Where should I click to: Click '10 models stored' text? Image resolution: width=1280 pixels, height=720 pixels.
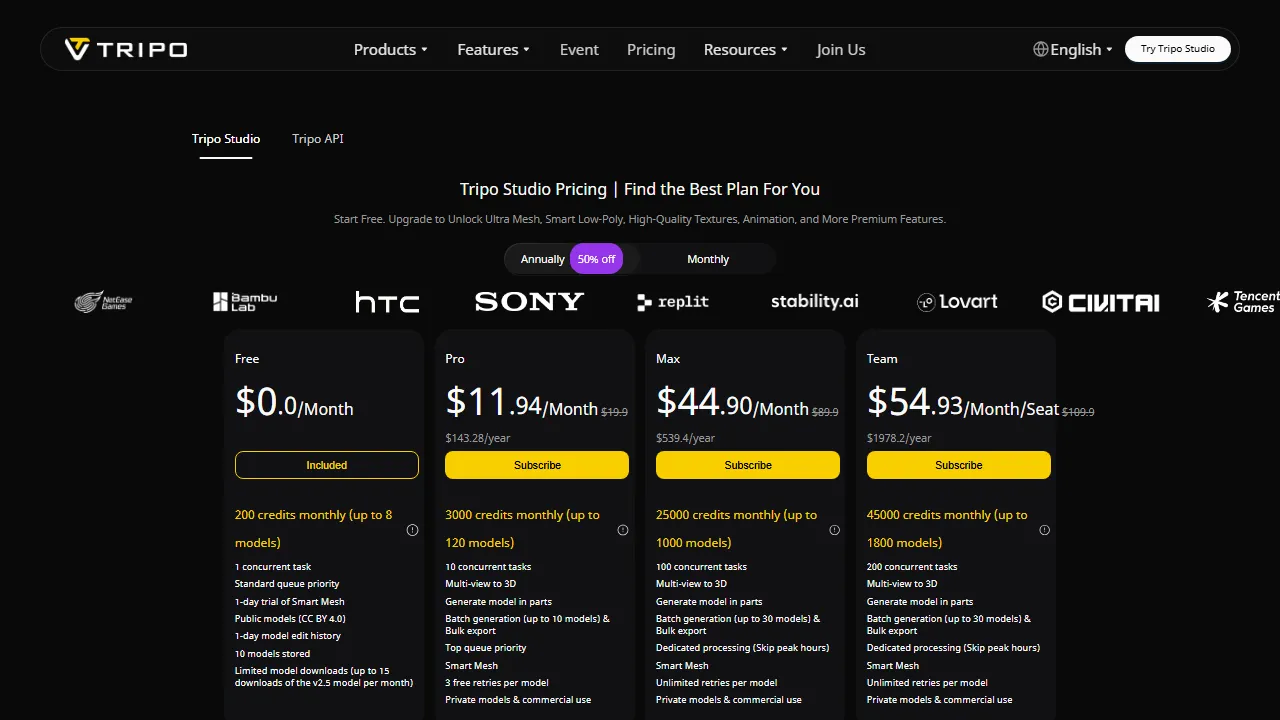click(273, 654)
